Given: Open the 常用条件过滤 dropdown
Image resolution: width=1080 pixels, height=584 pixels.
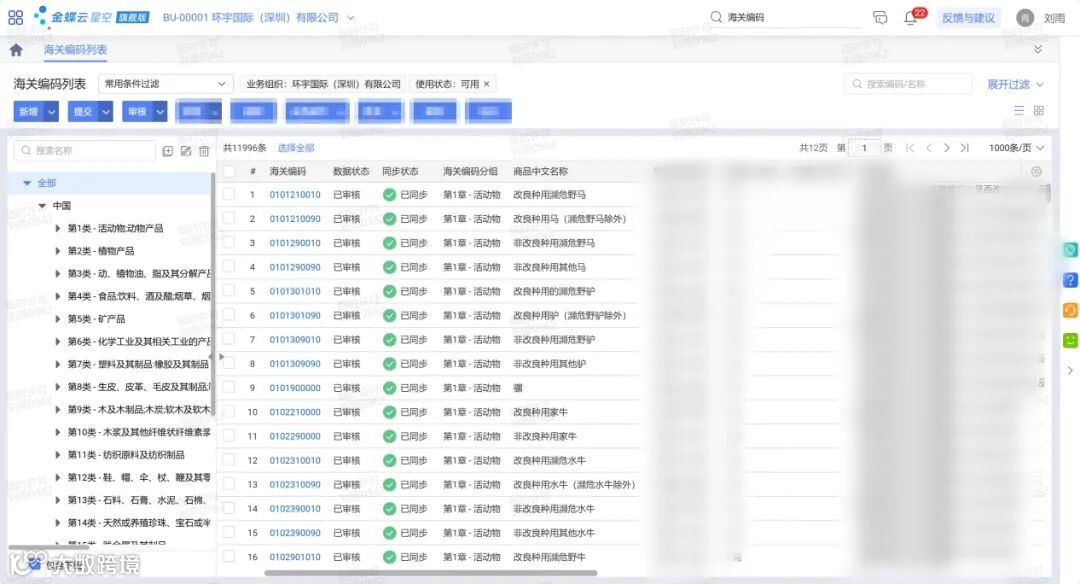Looking at the screenshot, I should (166, 84).
